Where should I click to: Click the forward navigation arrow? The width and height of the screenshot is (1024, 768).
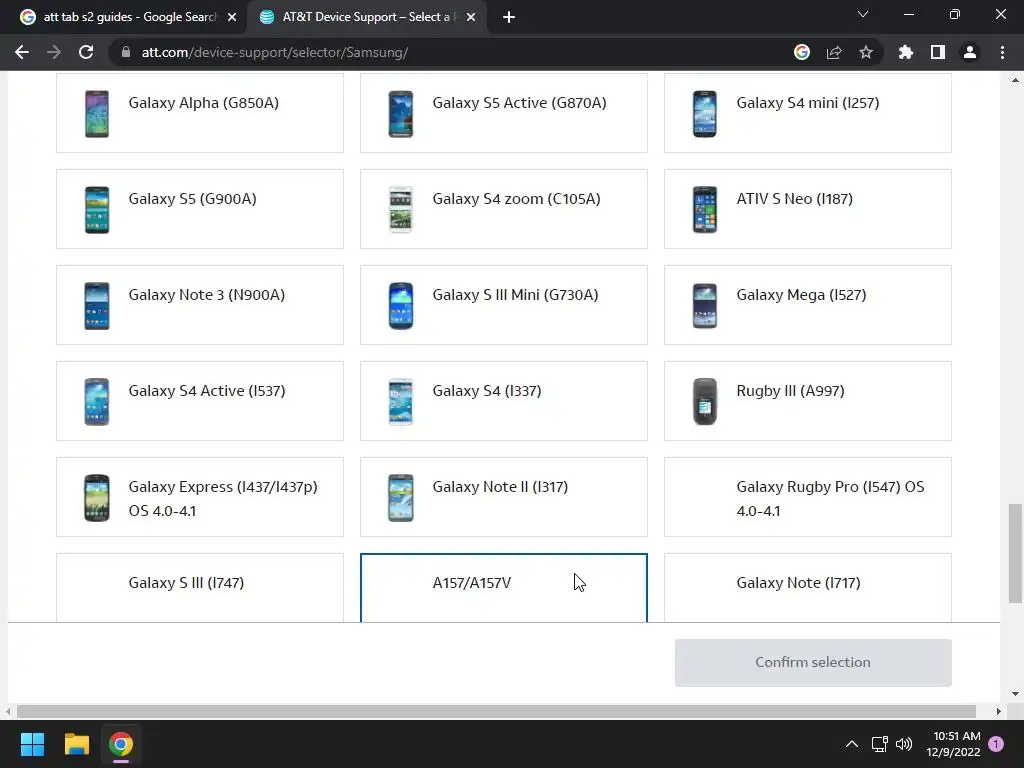pos(54,52)
